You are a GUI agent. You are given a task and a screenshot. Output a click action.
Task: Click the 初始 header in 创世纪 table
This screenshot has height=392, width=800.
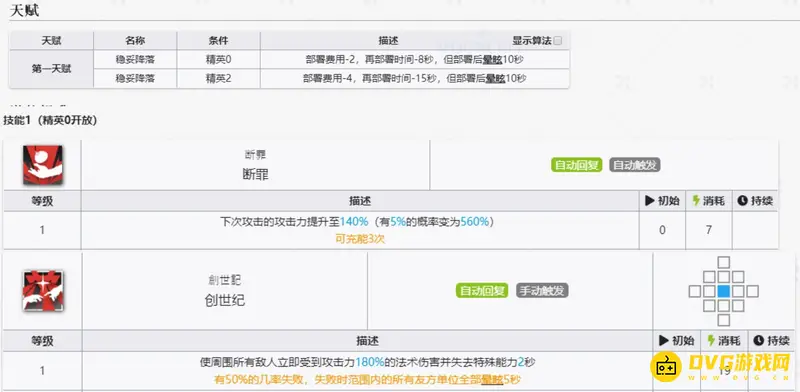tap(677, 340)
